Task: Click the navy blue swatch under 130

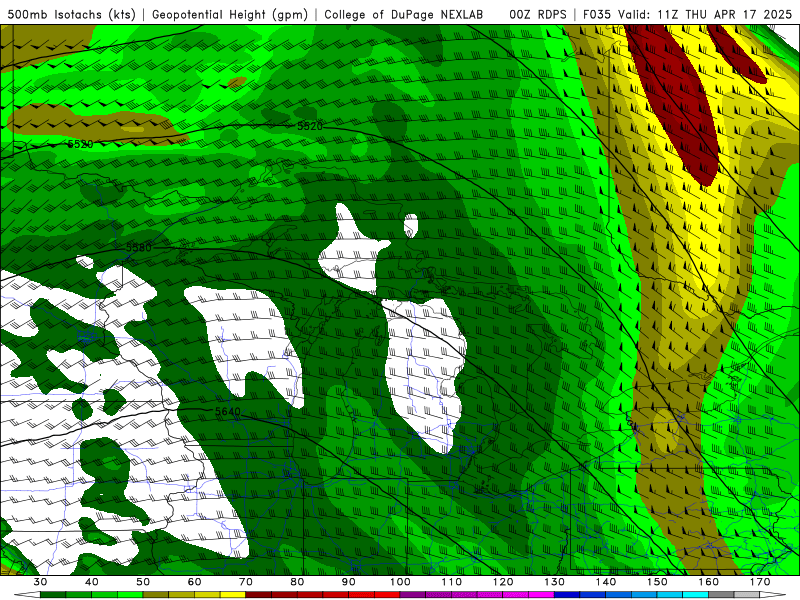Action: point(567,596)
